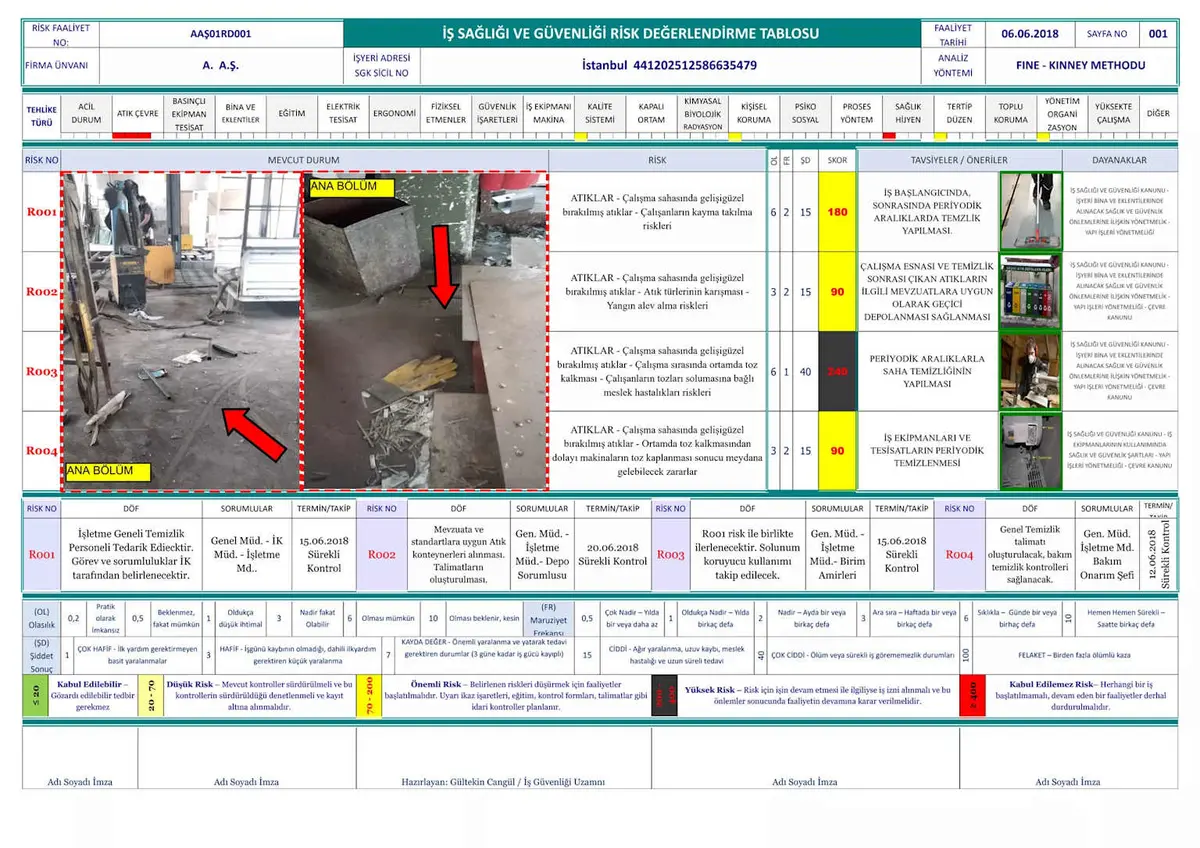Click the yellow 70-200 important risk swatch
The width and height of the screenshot is (1200, 848).
[x=367, y=697]
